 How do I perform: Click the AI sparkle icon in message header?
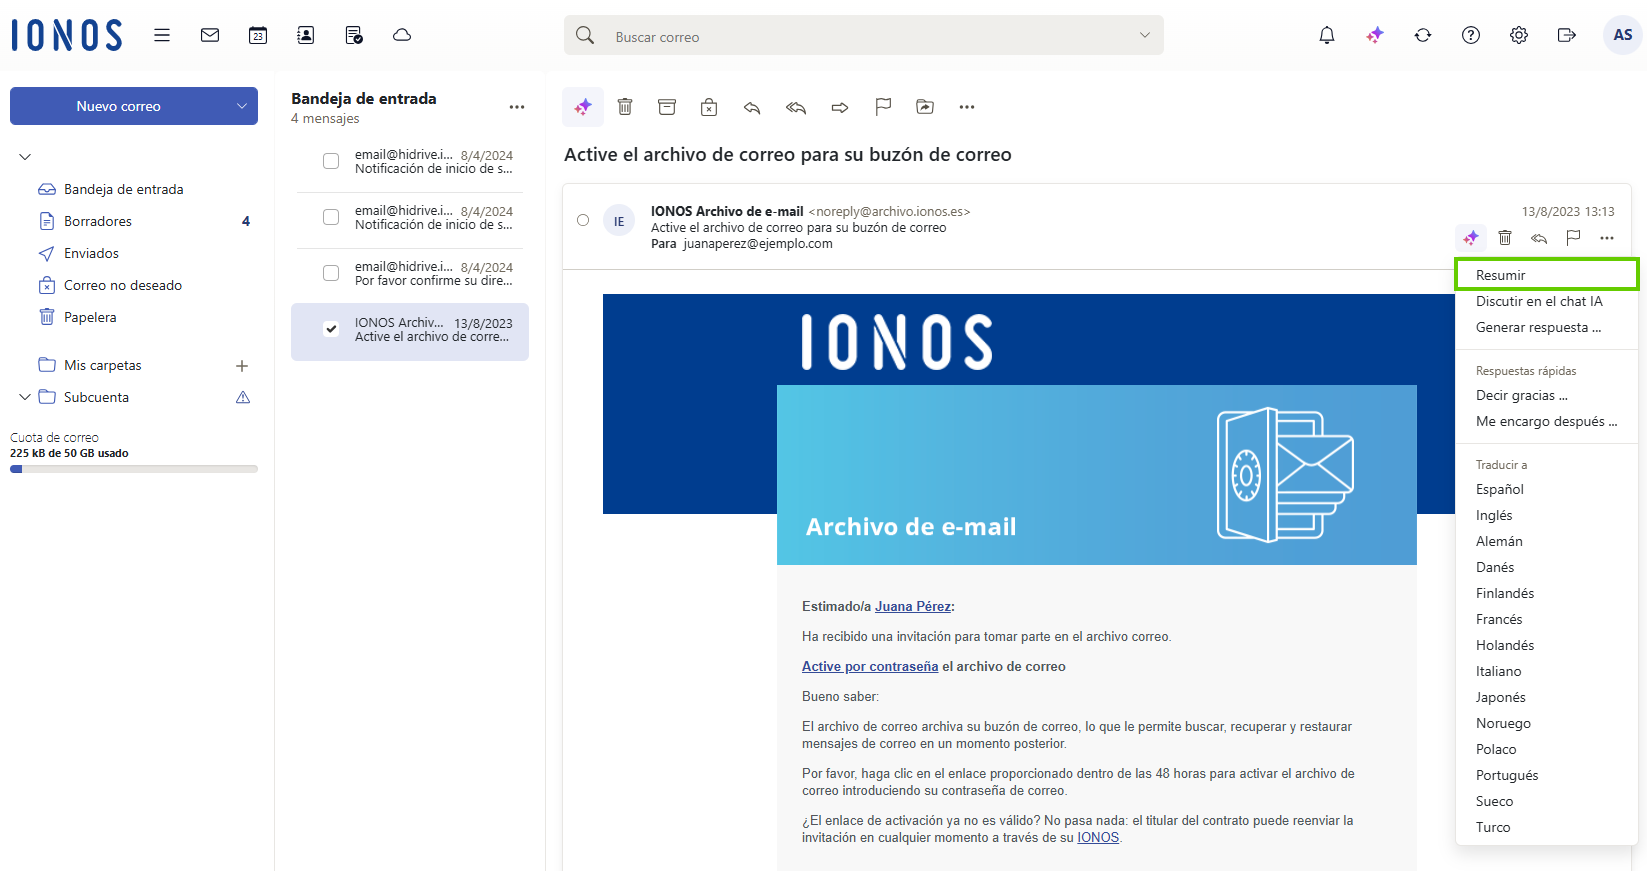click(x=1471, y=238)
